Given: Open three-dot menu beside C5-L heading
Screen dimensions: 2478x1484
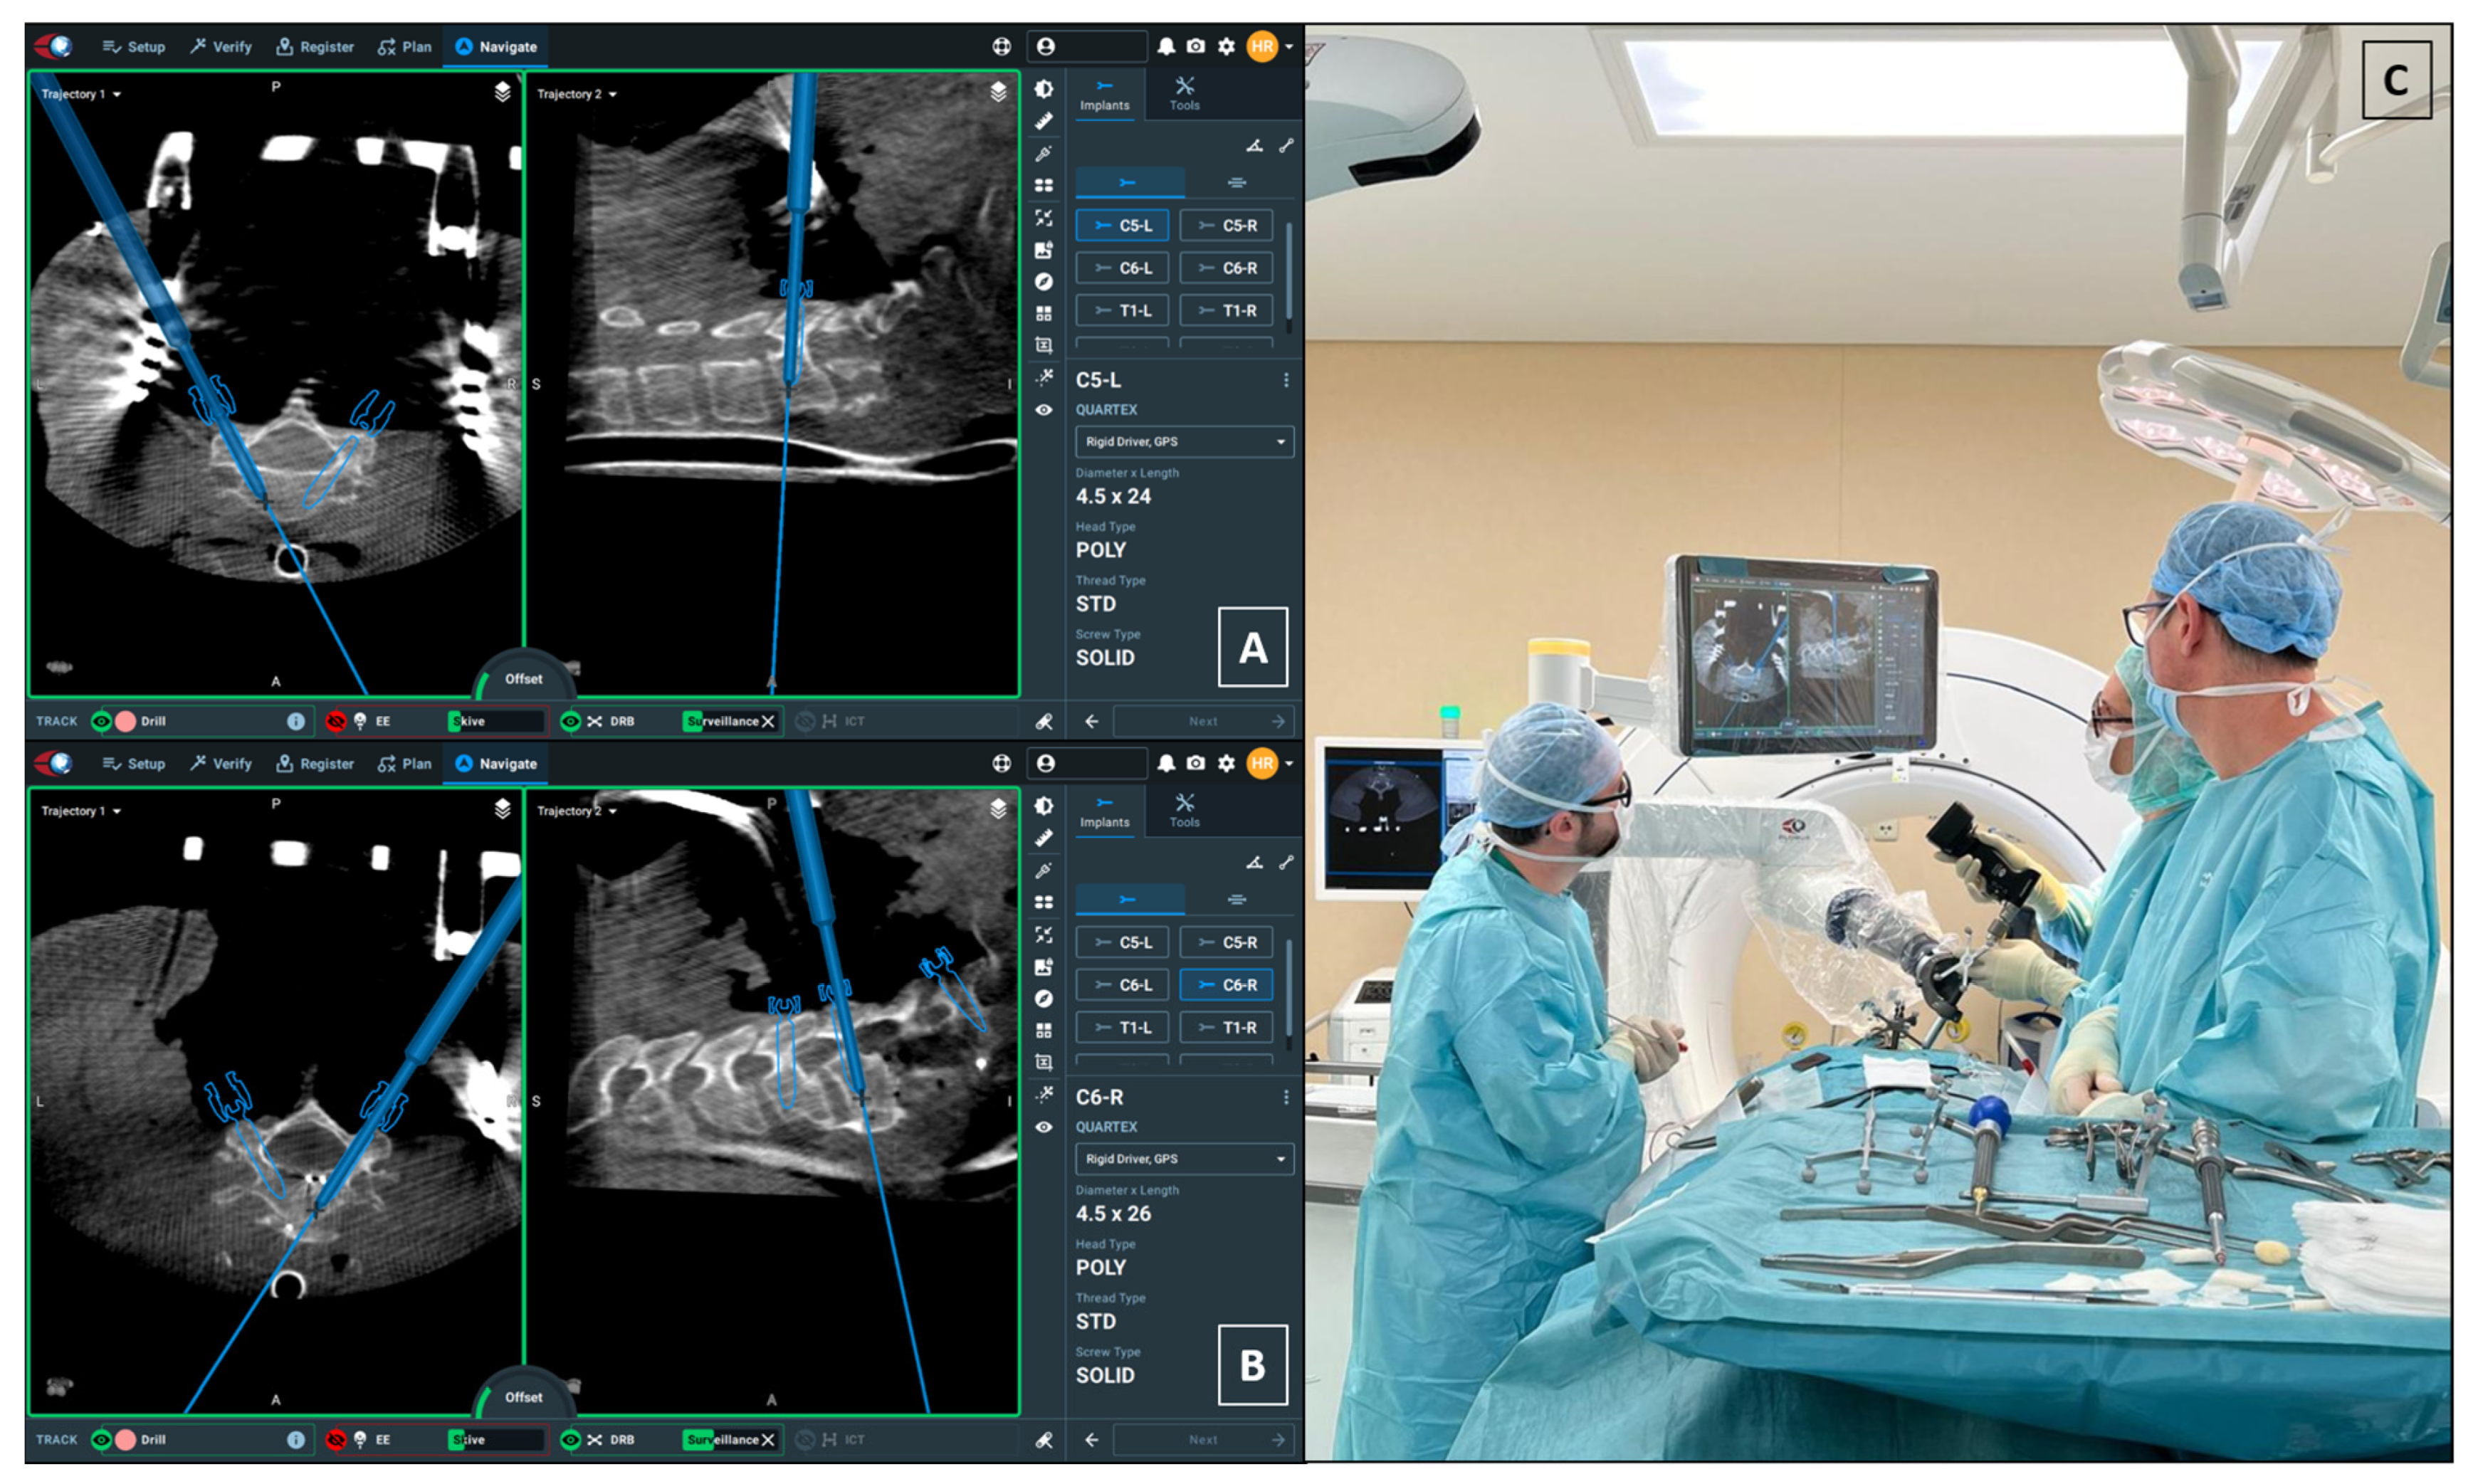Looking at the screenshot, I should [1286, 380].
